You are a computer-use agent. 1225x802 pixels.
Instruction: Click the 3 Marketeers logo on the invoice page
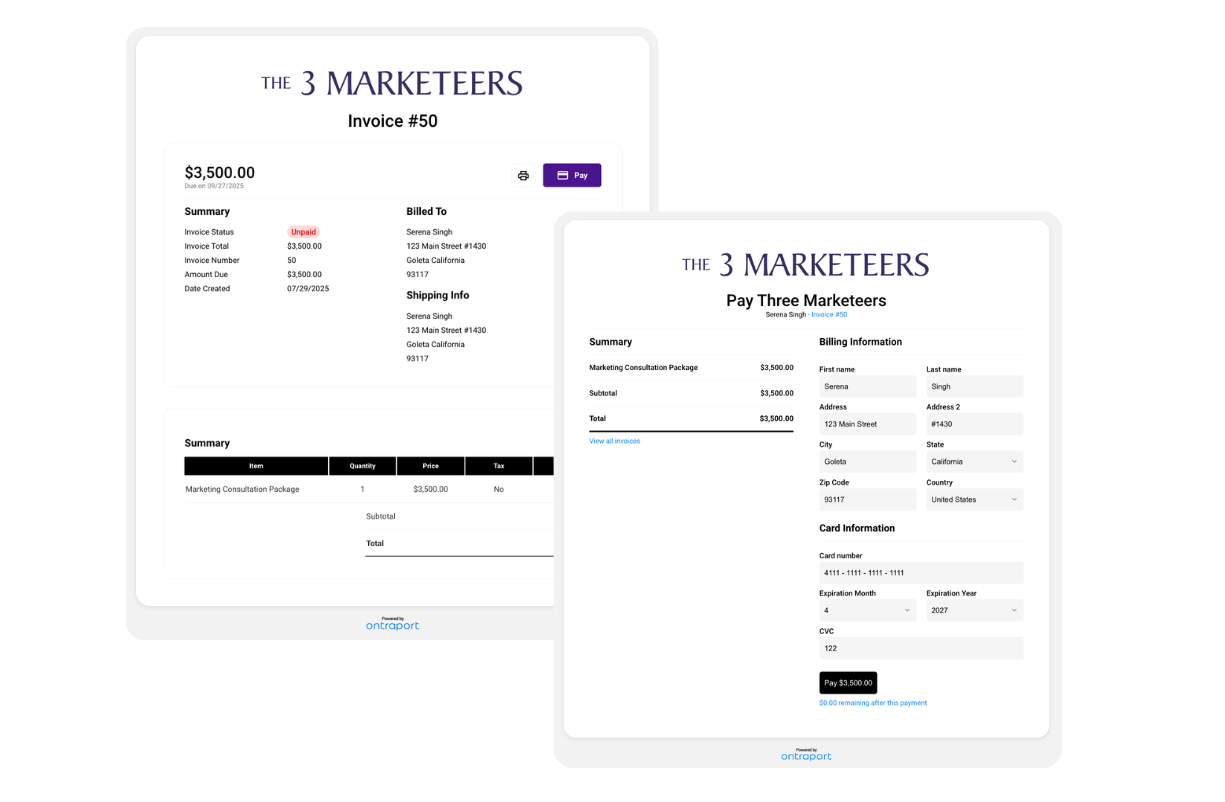392,83
